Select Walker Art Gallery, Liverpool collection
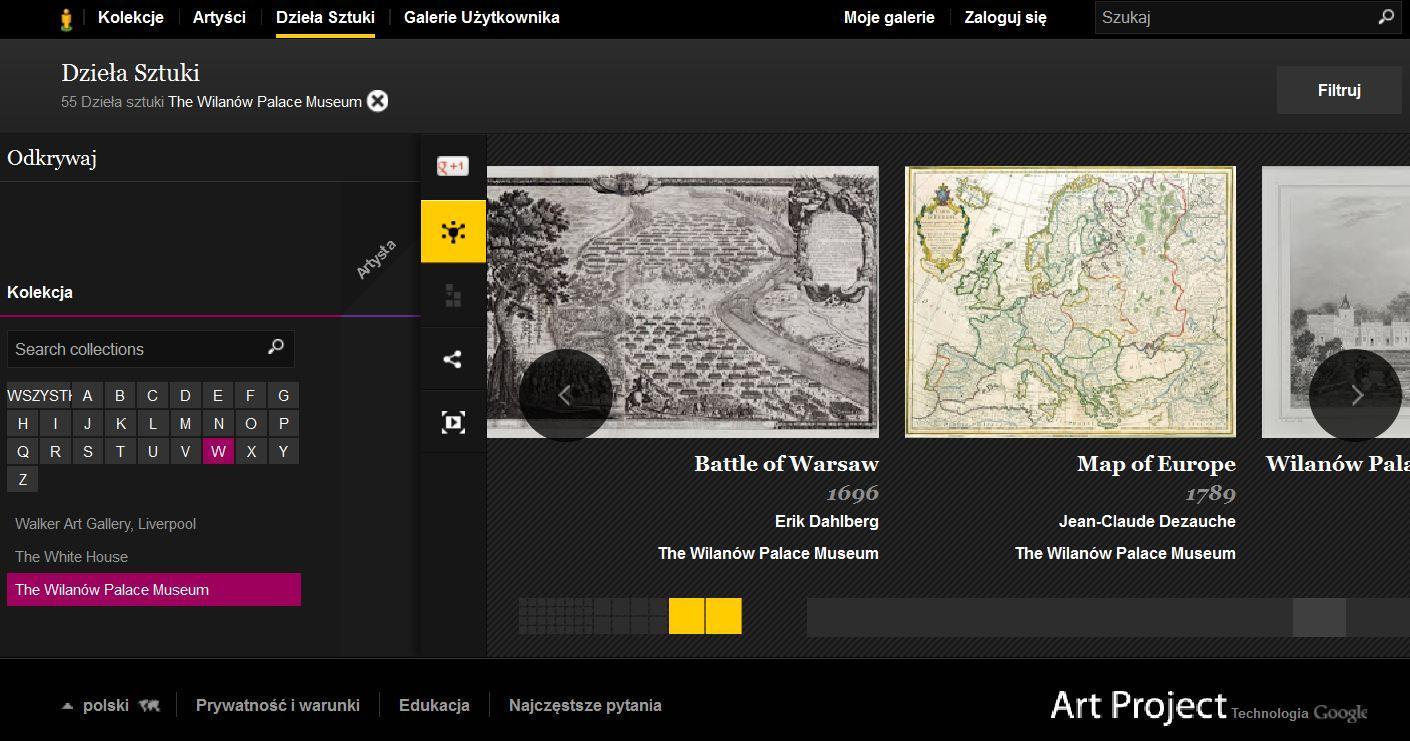Viewport: 1410px width, 741px height. click(x=105, y=524)
